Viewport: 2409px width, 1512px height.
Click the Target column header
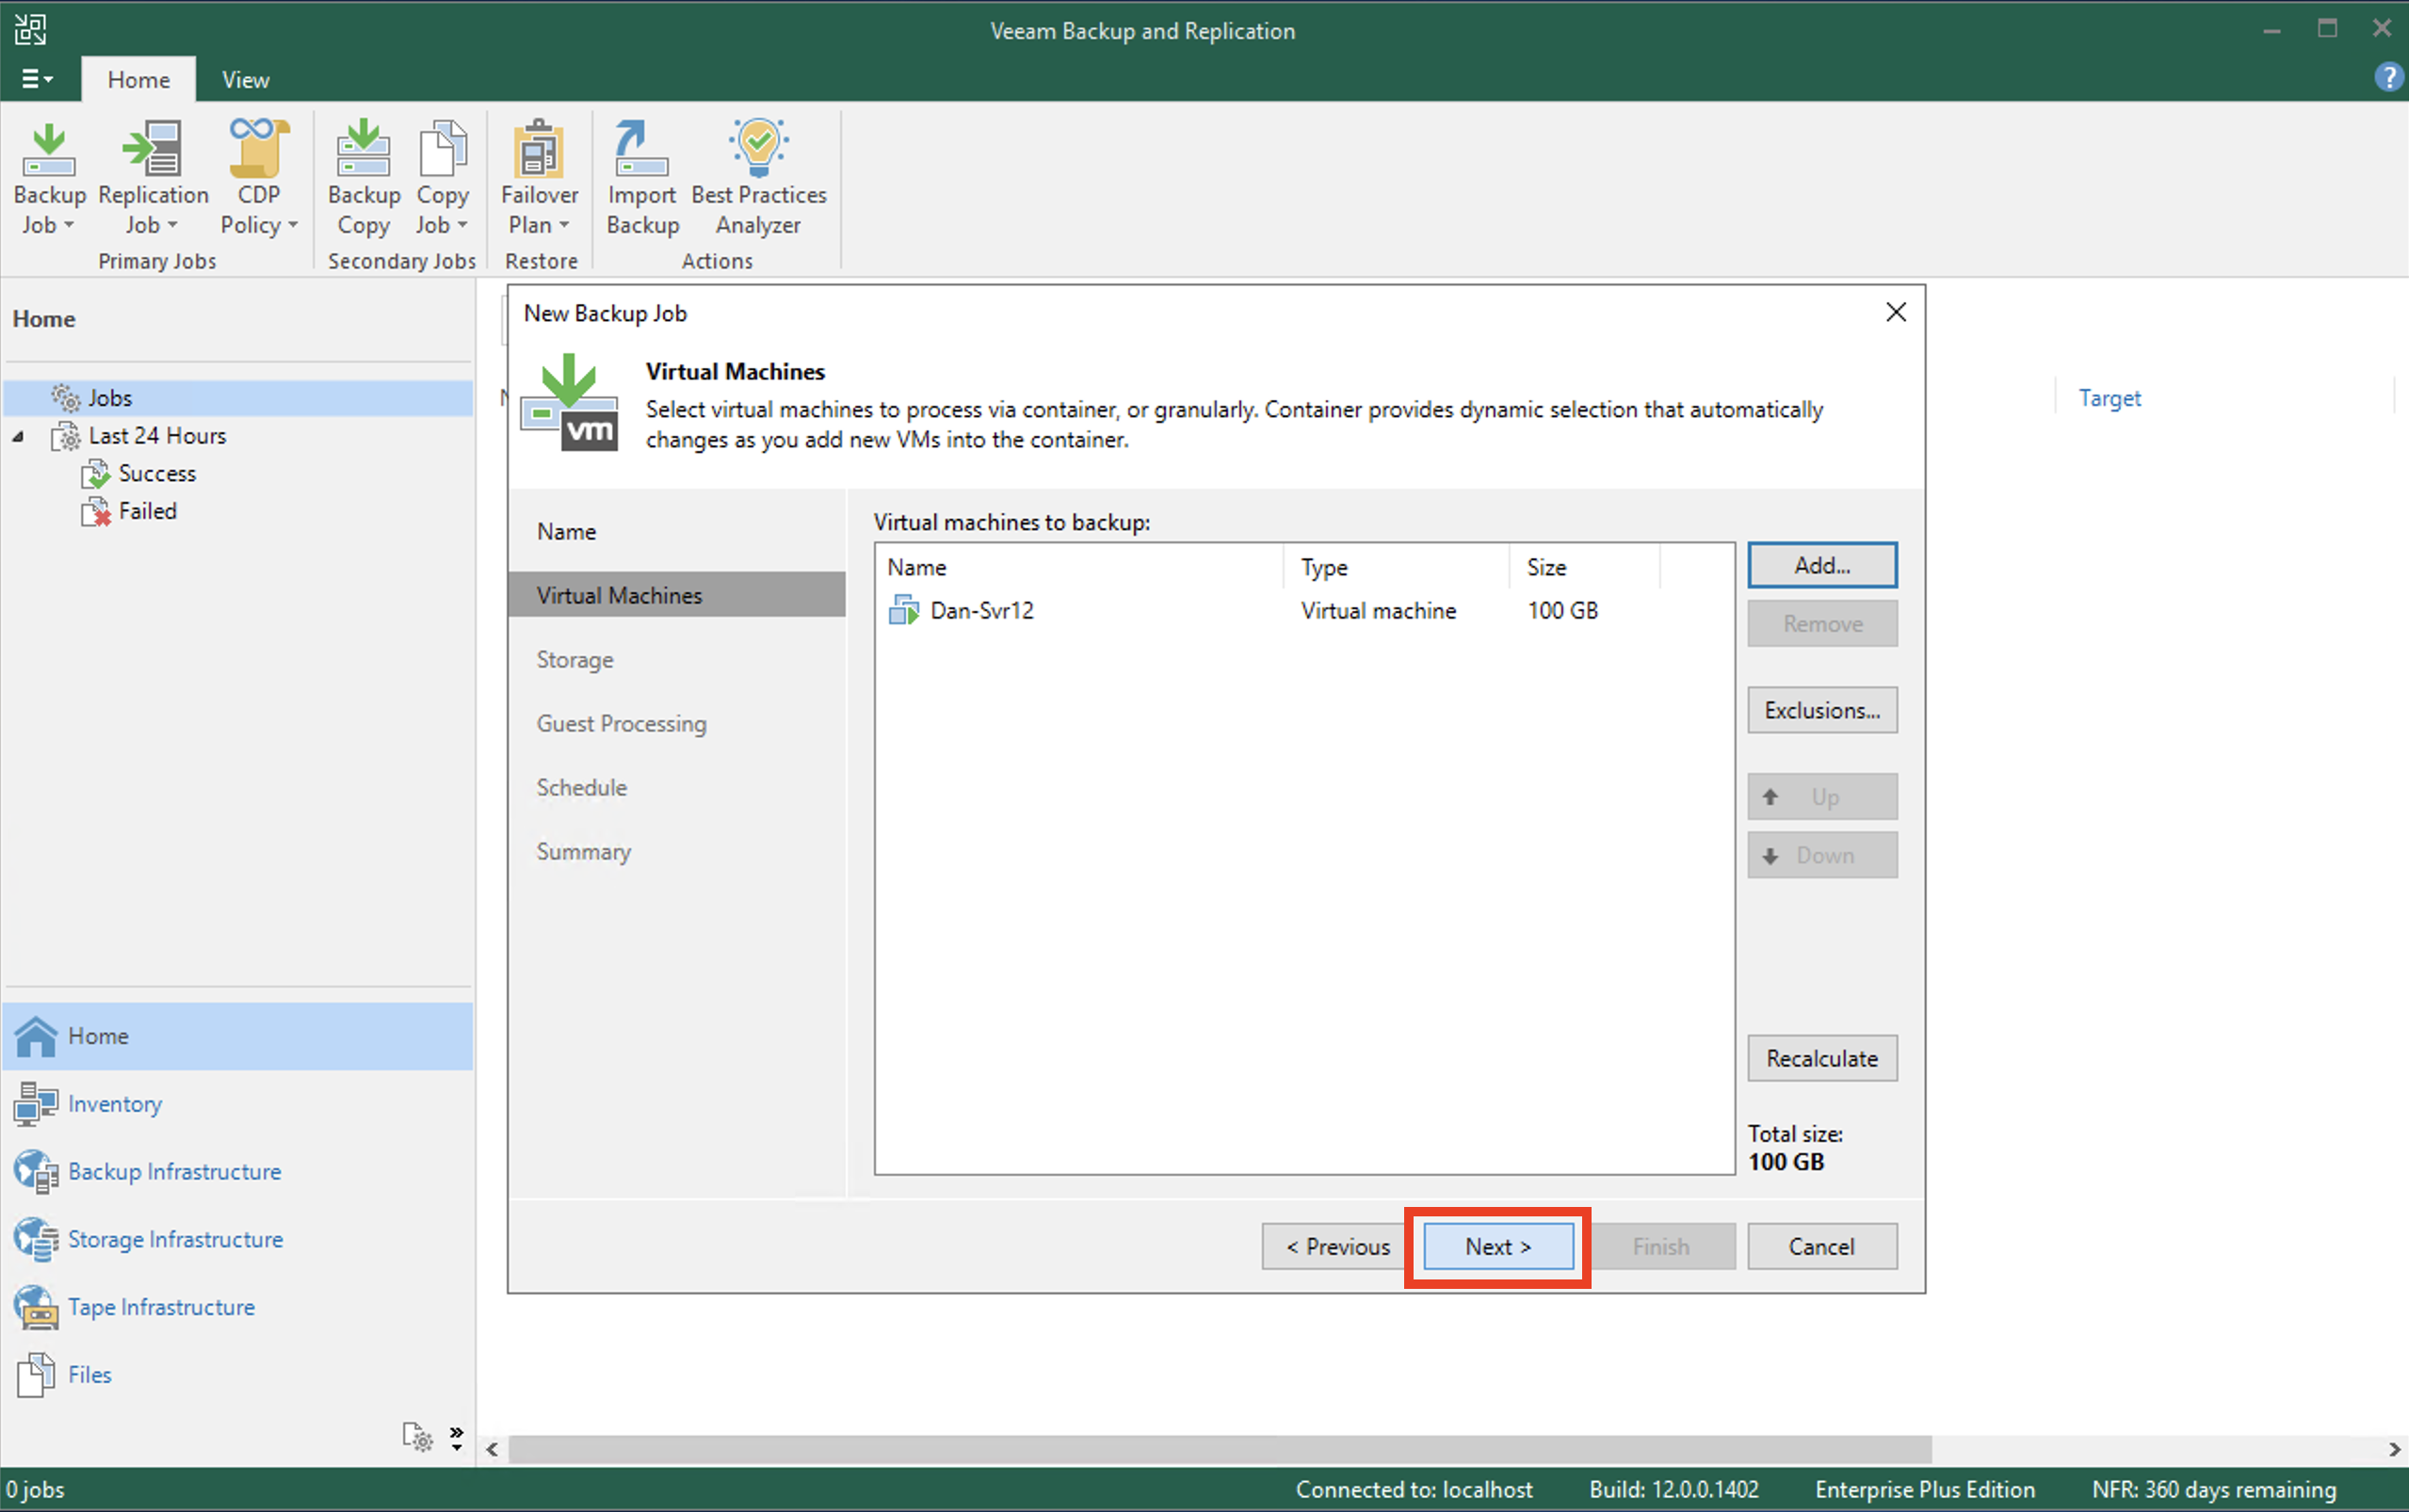[2109, 398]
